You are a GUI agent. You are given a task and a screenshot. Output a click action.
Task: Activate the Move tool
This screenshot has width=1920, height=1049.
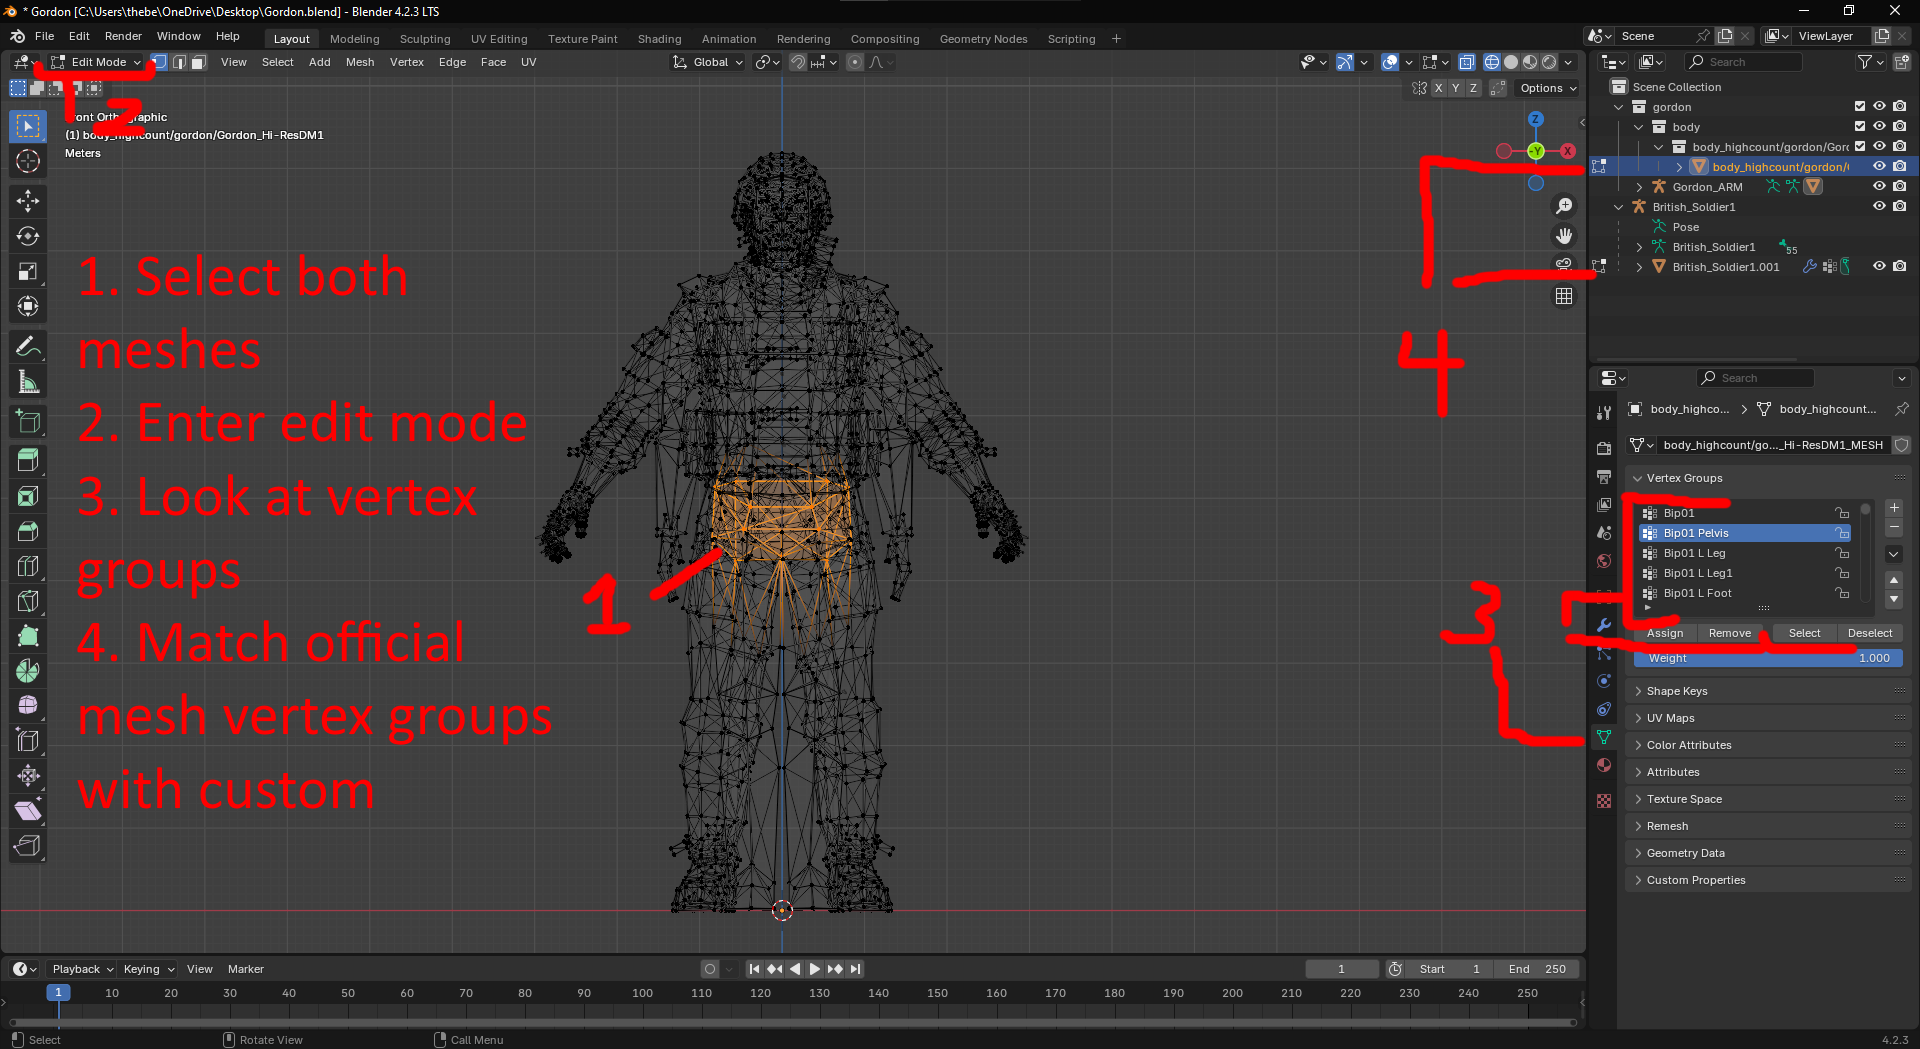click(x=28, y=201)
